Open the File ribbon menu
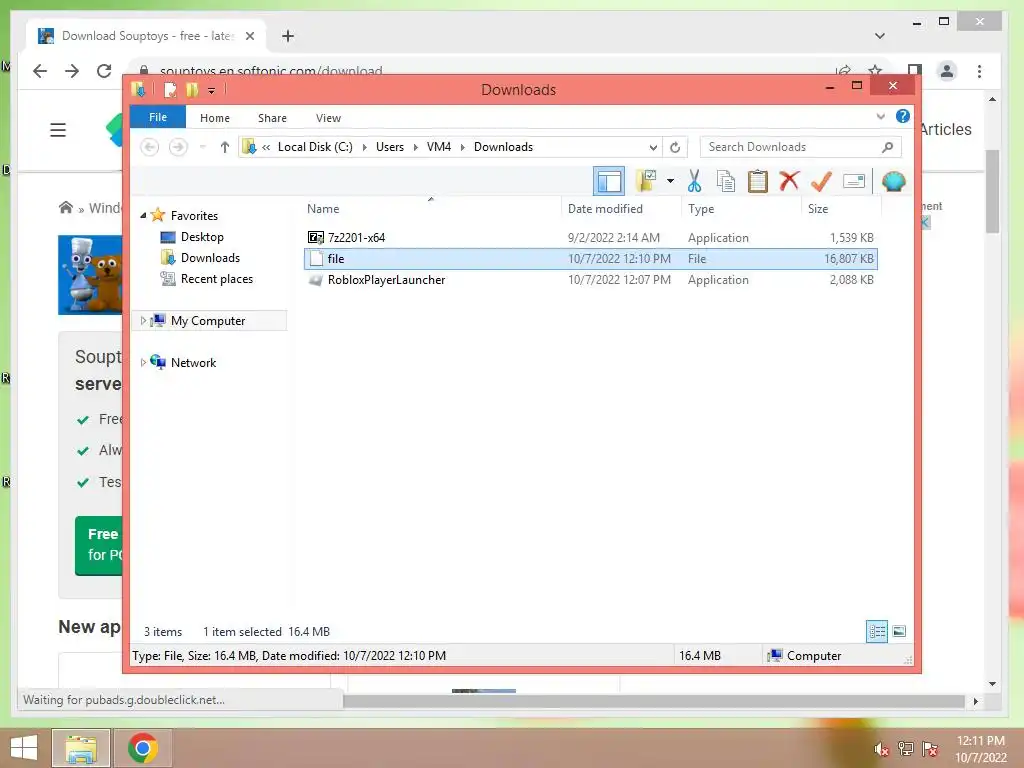This screenshot has width=1024, height=768. point(158,117)
